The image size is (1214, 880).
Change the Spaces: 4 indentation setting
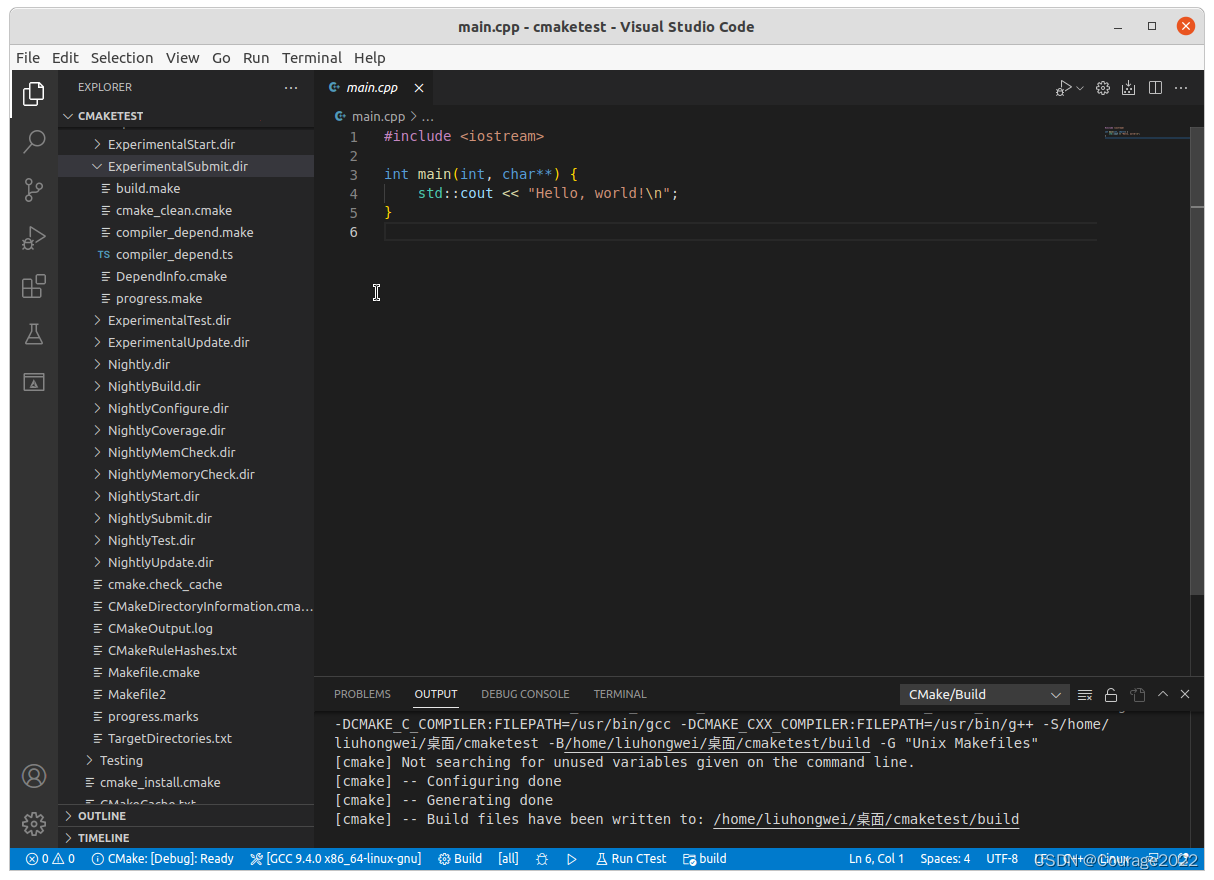[945, 859]
